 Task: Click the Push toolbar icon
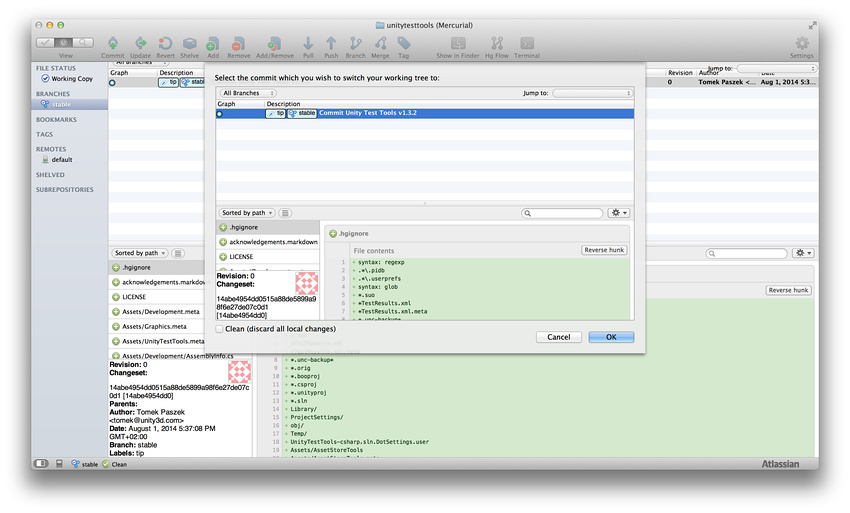tap(331, 44)
